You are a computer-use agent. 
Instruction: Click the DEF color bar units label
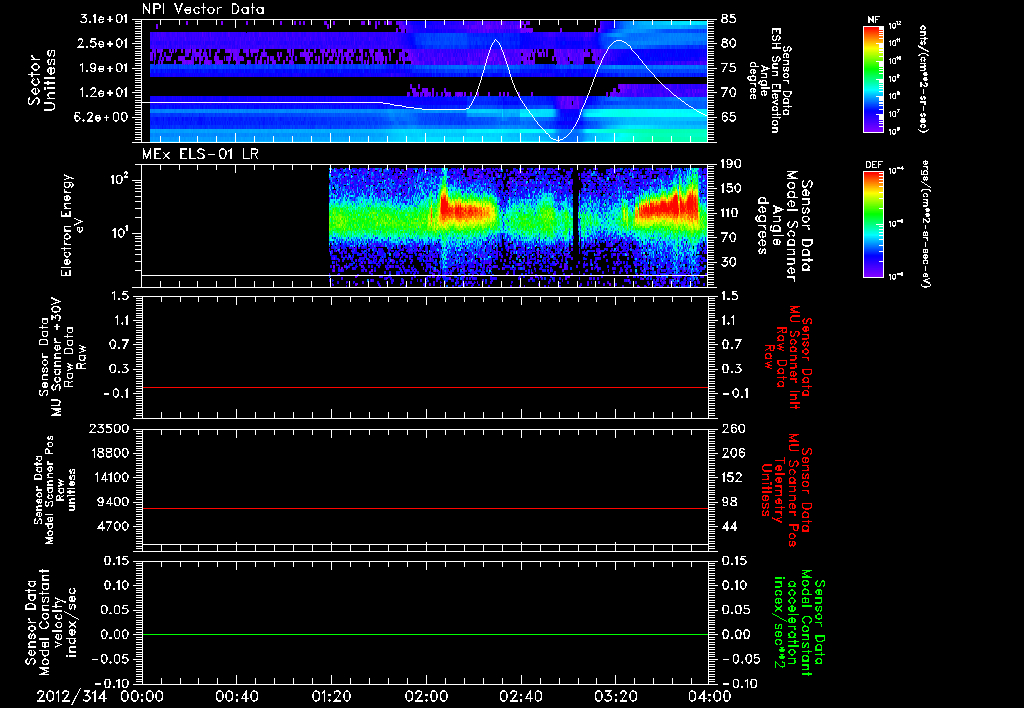coord(925,223)
